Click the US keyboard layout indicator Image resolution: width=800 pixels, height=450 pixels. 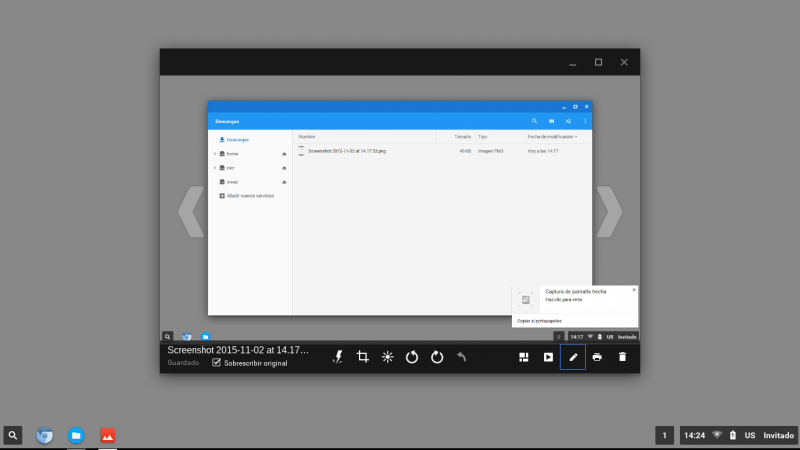coord(749,435)
